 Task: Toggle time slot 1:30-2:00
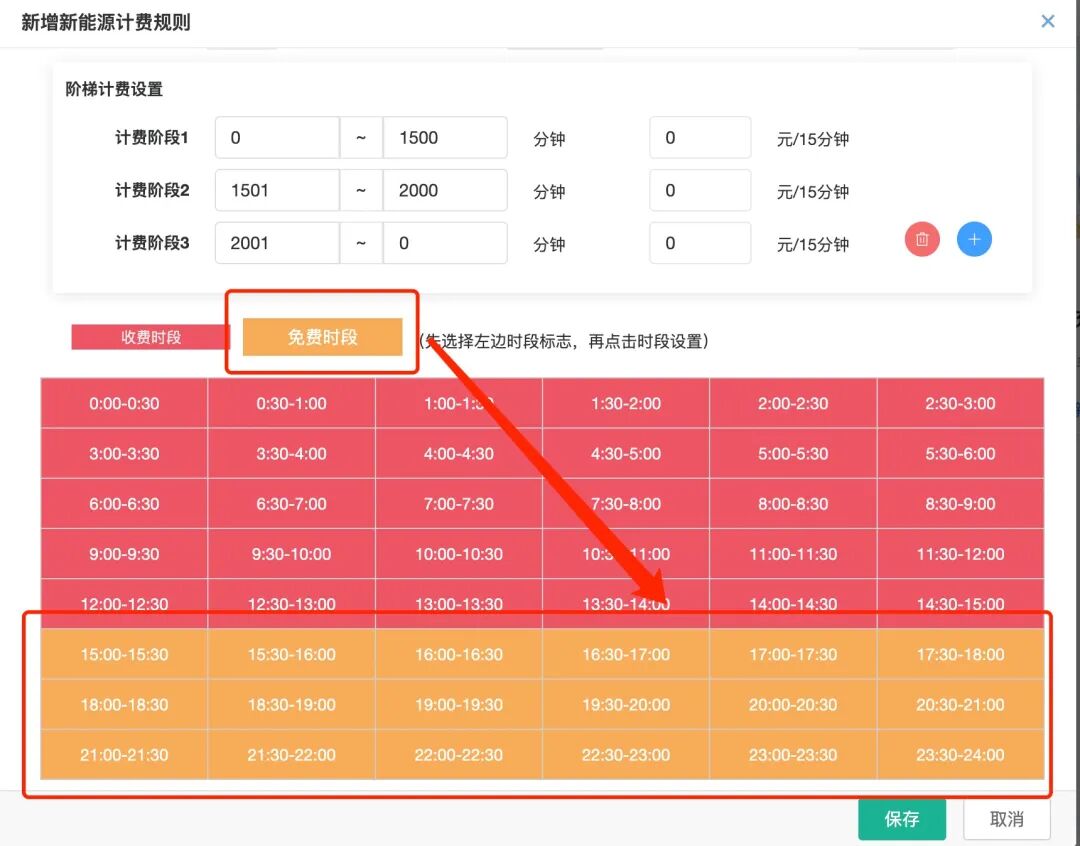point(626,403)
